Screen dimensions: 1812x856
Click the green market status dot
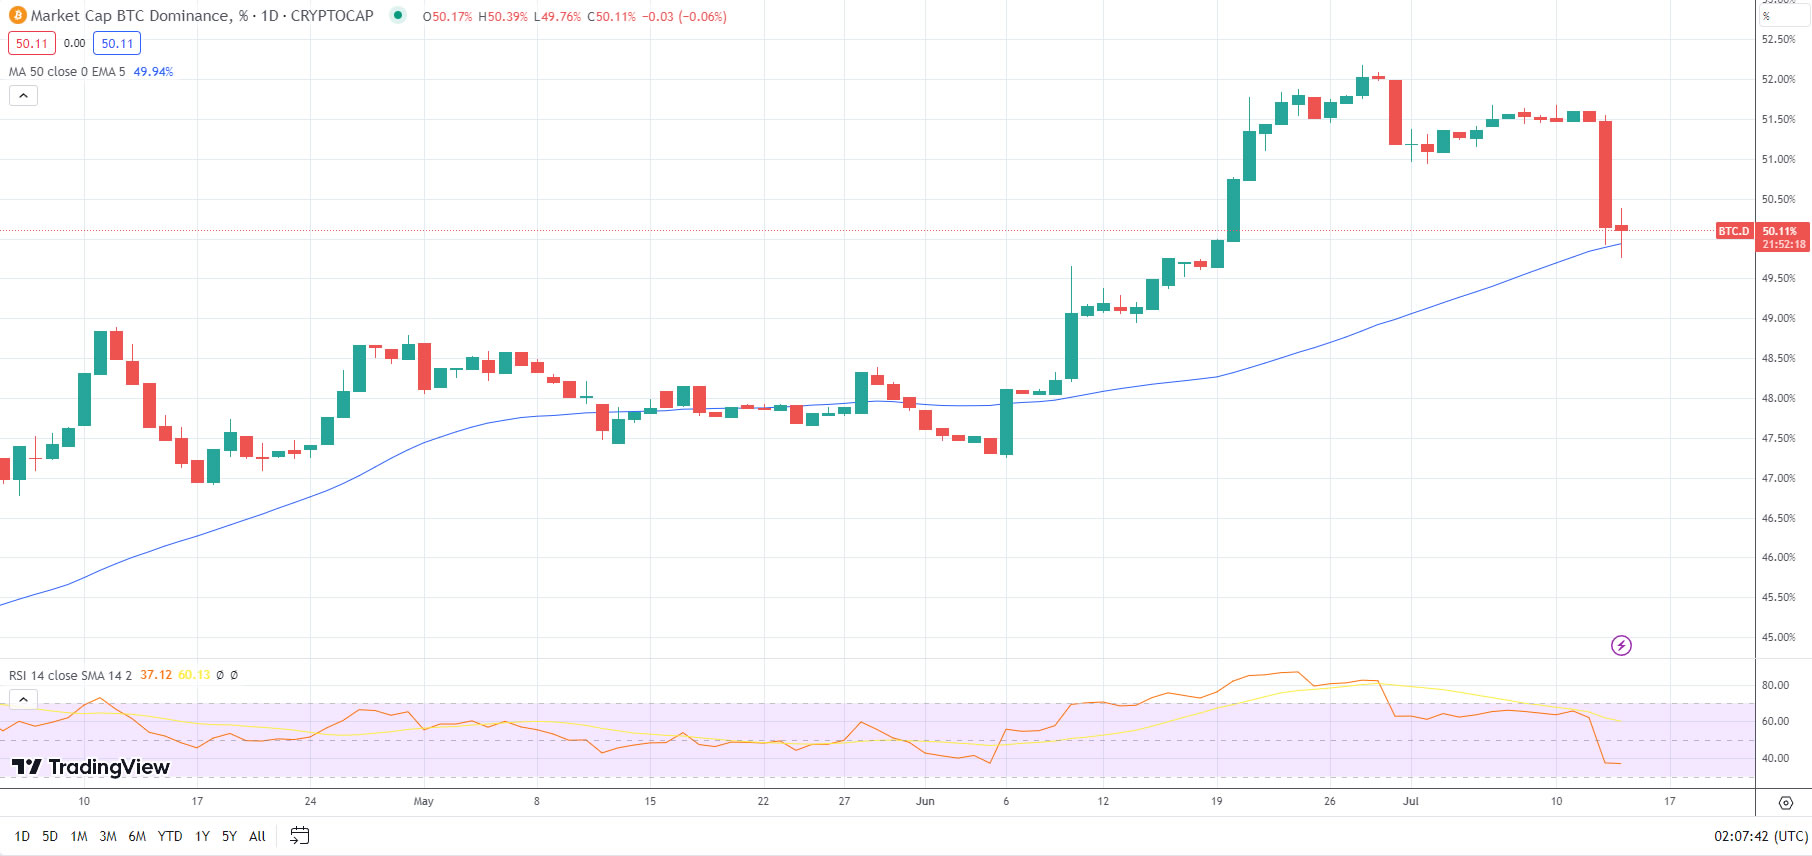pyautogui.click(x=398, y=16)
